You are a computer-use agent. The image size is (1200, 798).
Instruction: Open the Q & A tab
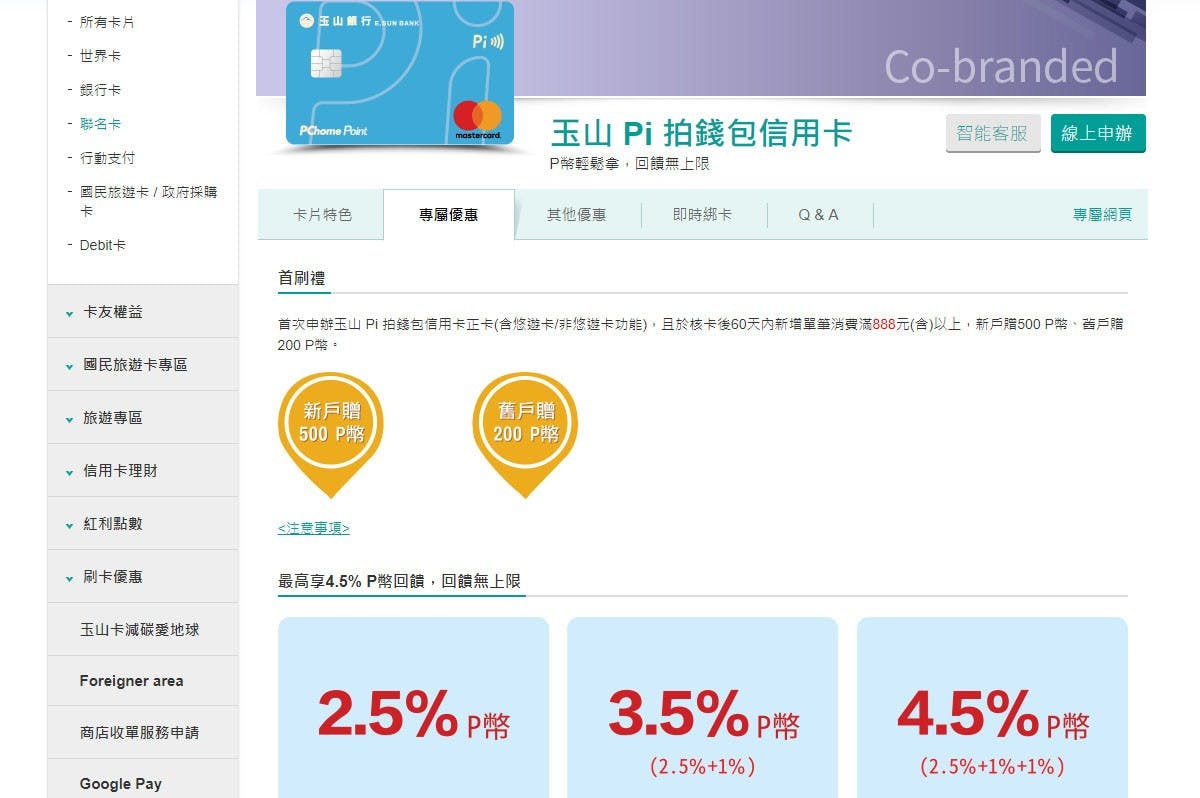coord(819,215)
